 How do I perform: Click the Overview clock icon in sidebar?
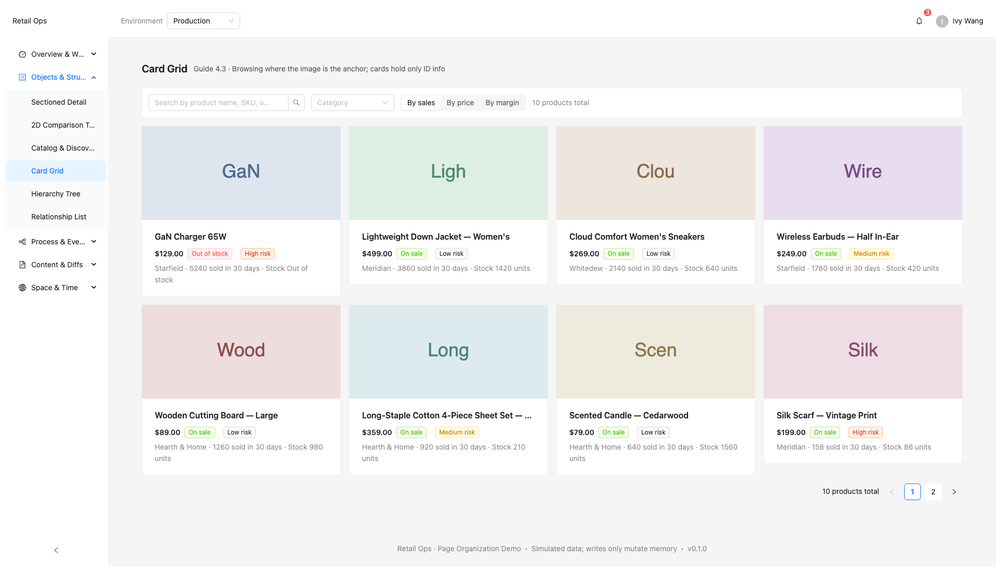pyautogui.click(x=22, y=54)
